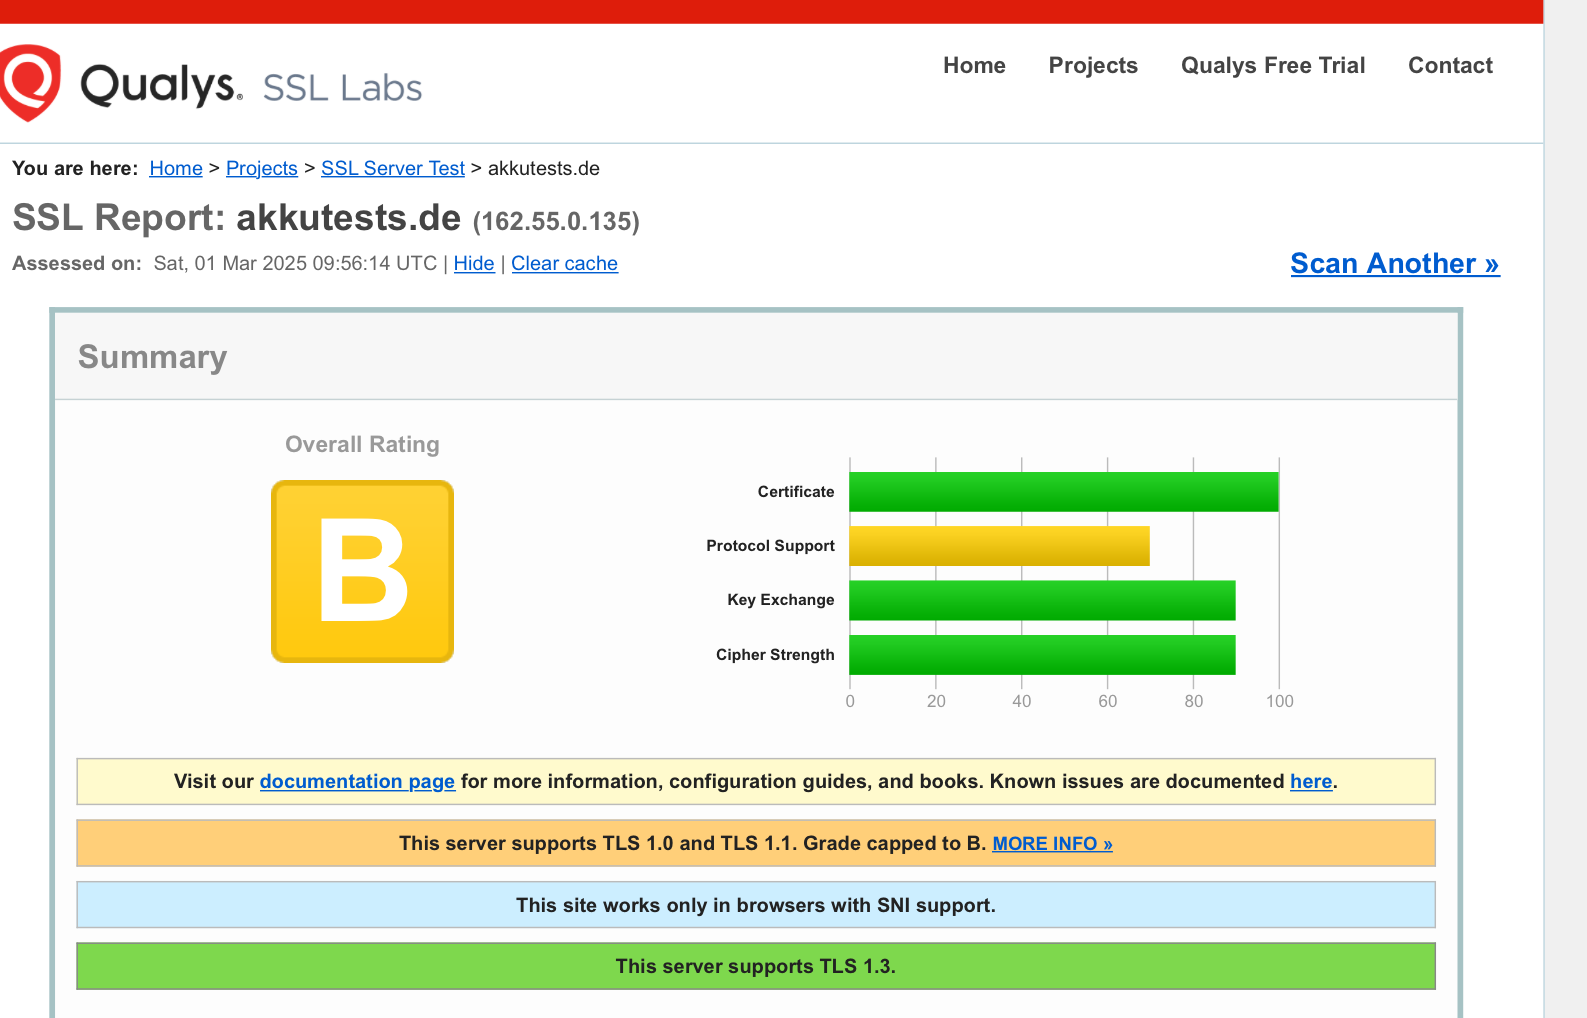
Task: Open the Contact navigation menu item
Action: coord(1450,65)
